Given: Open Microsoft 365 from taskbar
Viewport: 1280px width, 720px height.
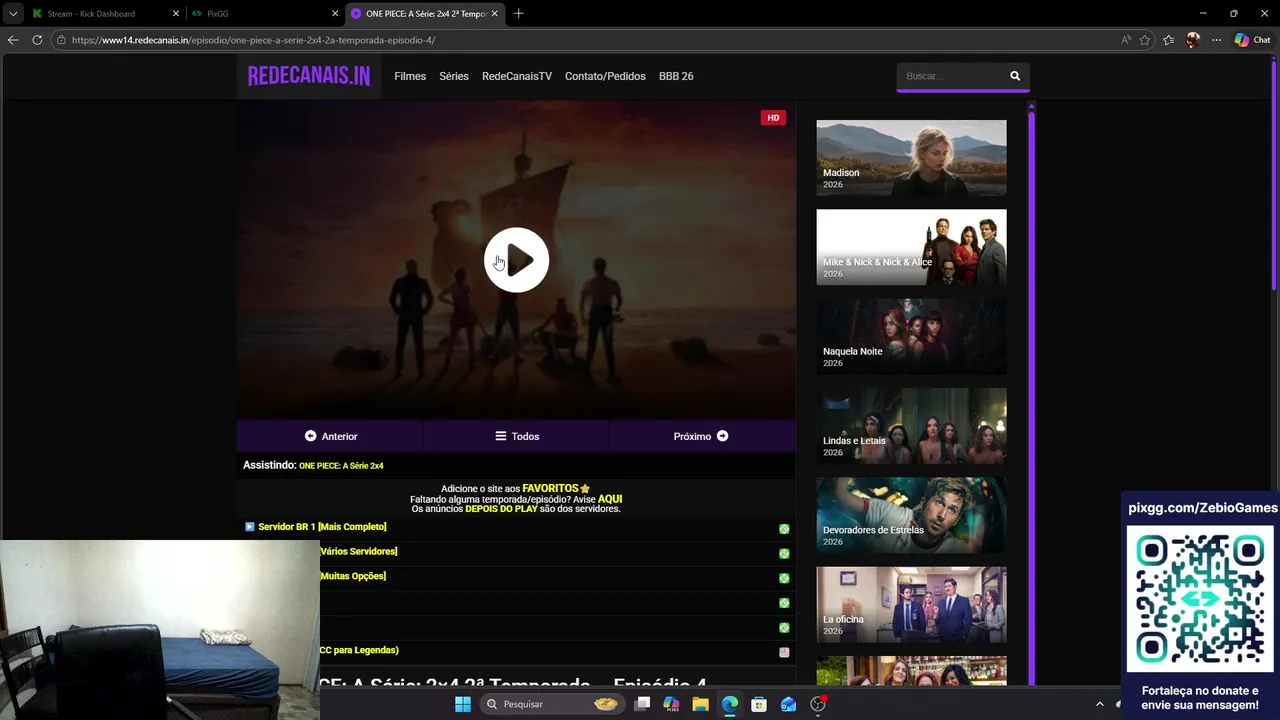Looking at the screenshot, I should (671, 704).
